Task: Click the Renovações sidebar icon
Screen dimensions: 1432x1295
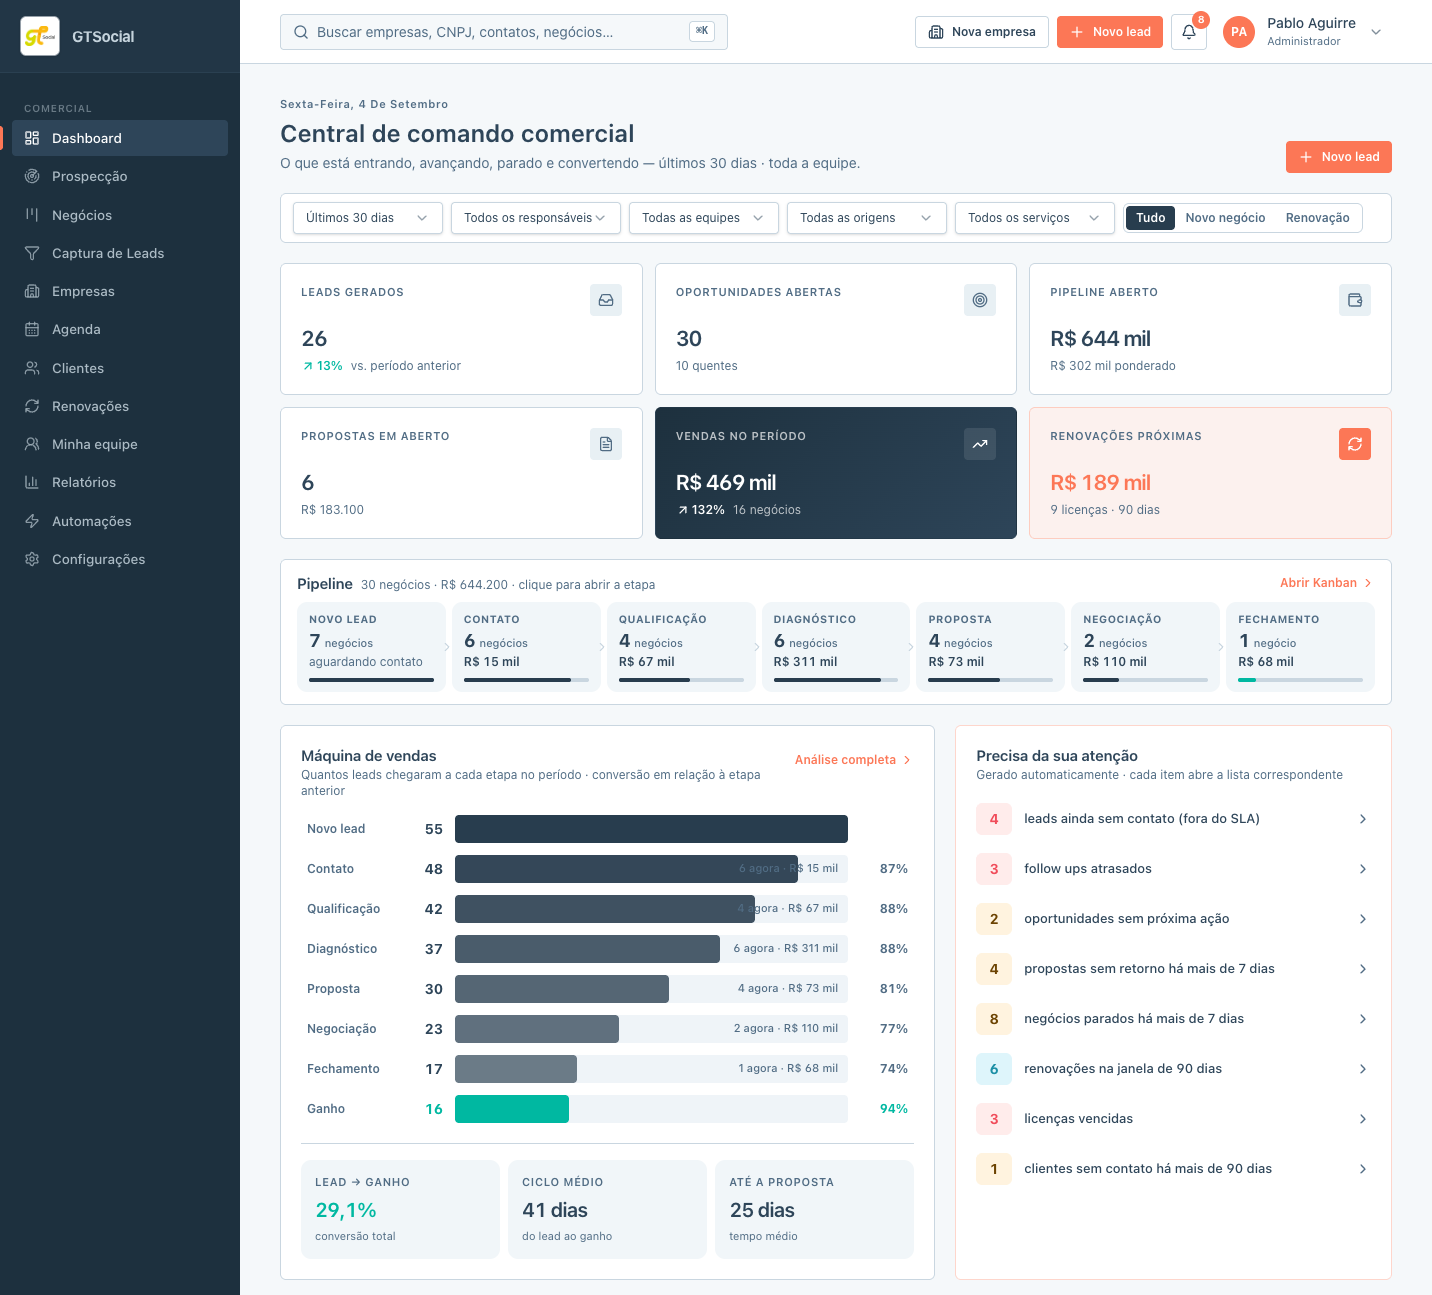Action: [32, 406]
